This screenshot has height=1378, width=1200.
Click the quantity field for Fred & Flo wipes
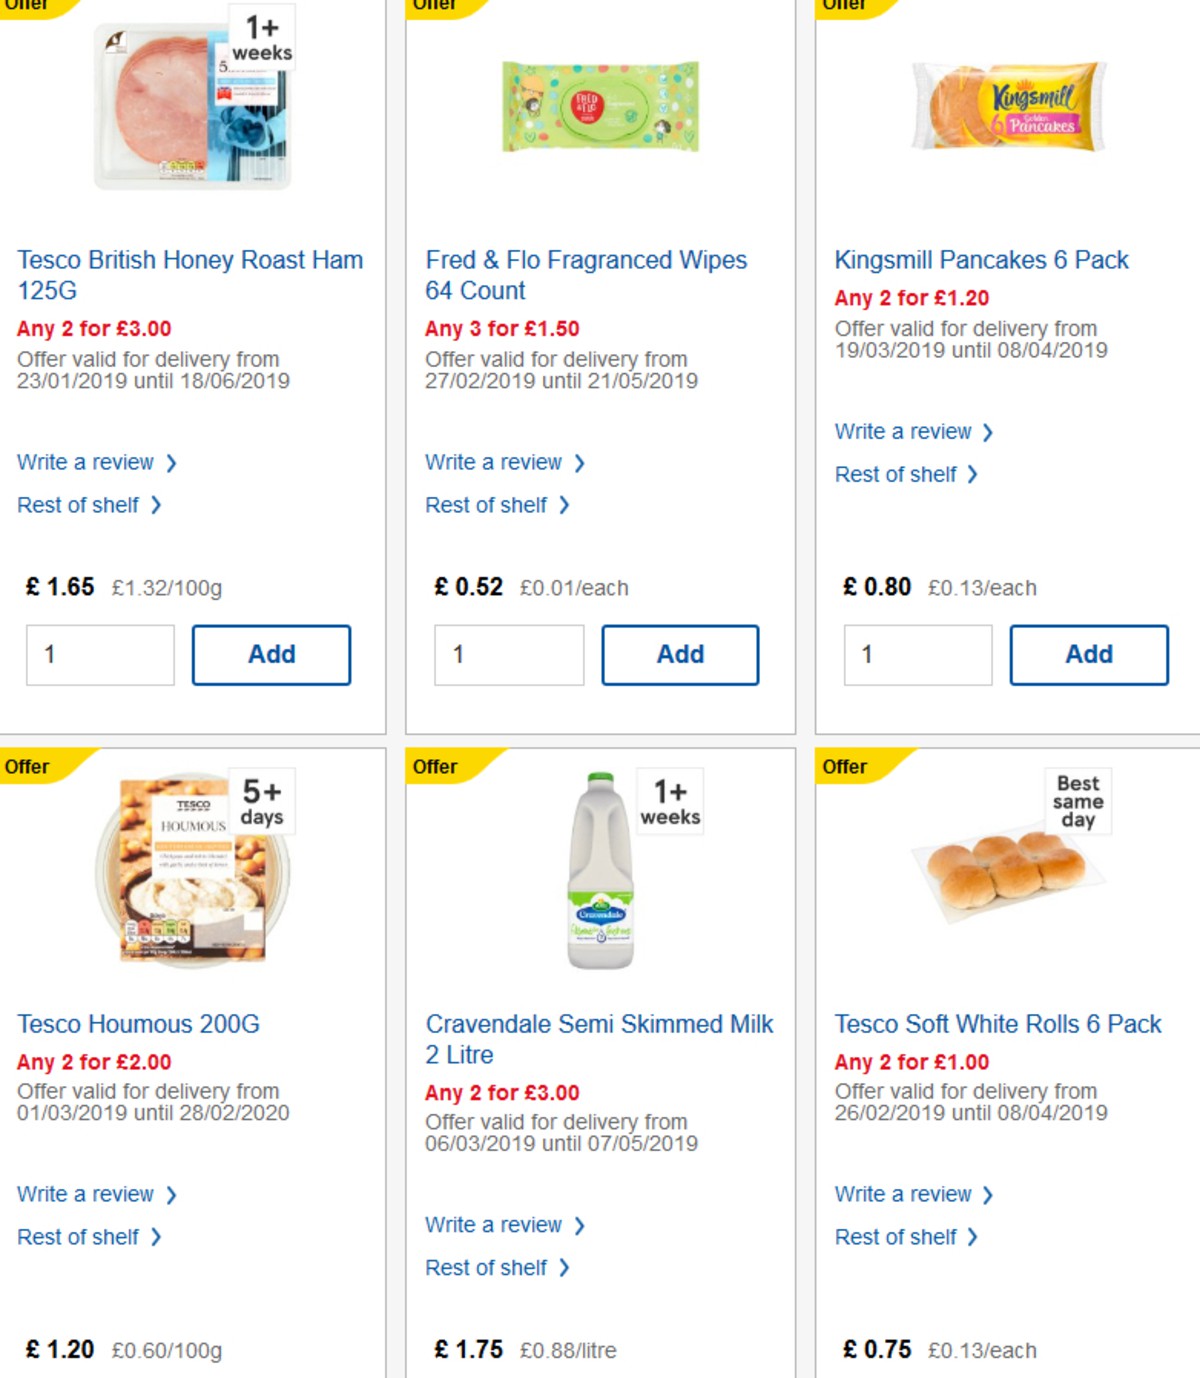(x=509, y=655)
